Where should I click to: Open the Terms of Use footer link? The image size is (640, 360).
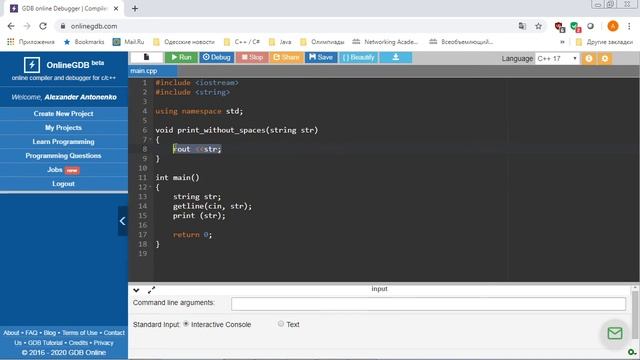click(x=80, y=333)
